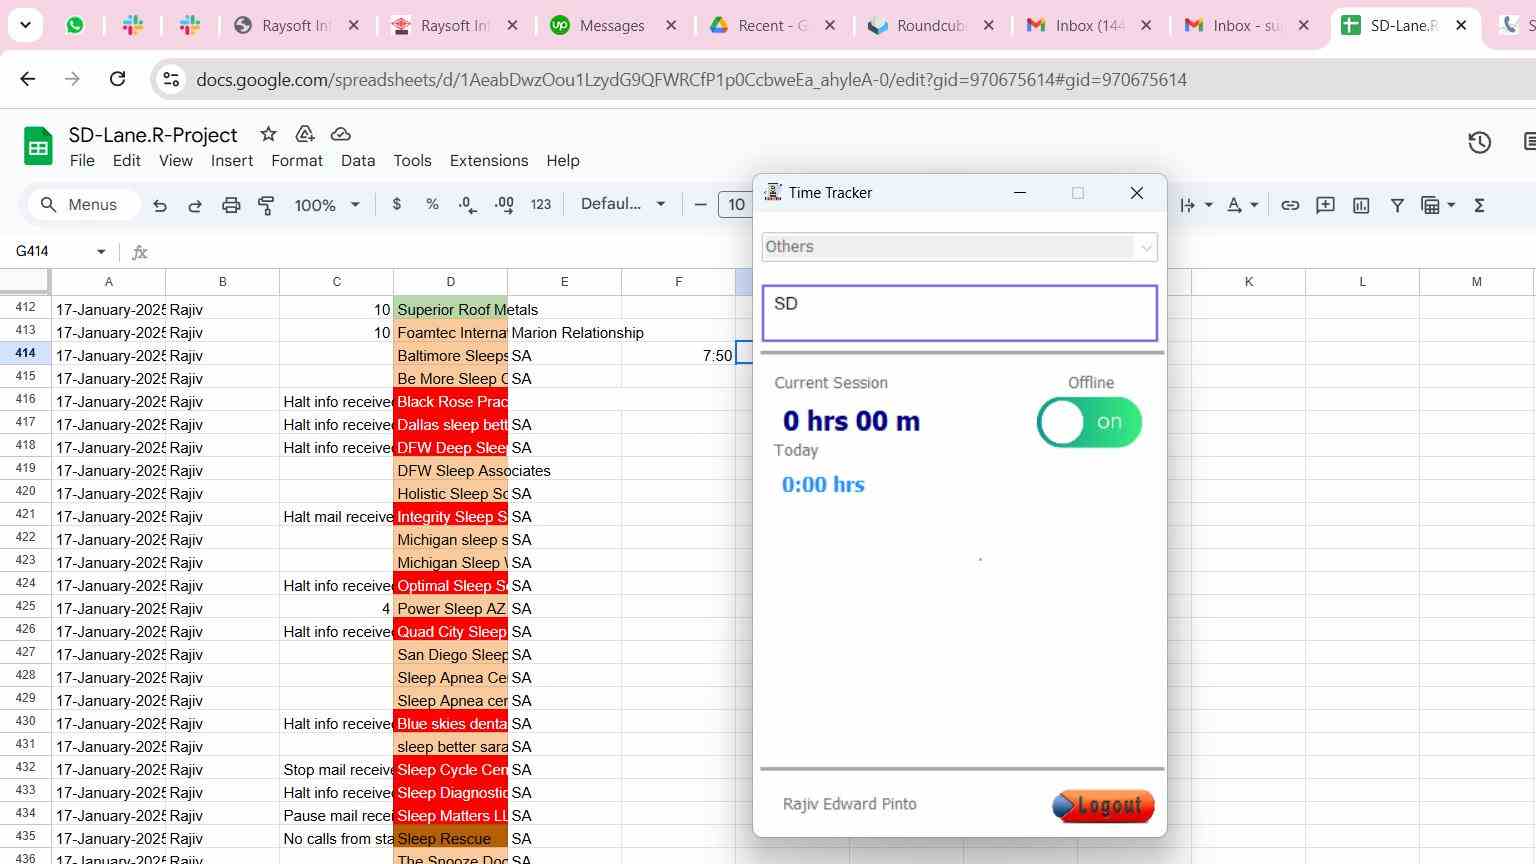
Task: Select row 414 header
Action: click(25, 353)
